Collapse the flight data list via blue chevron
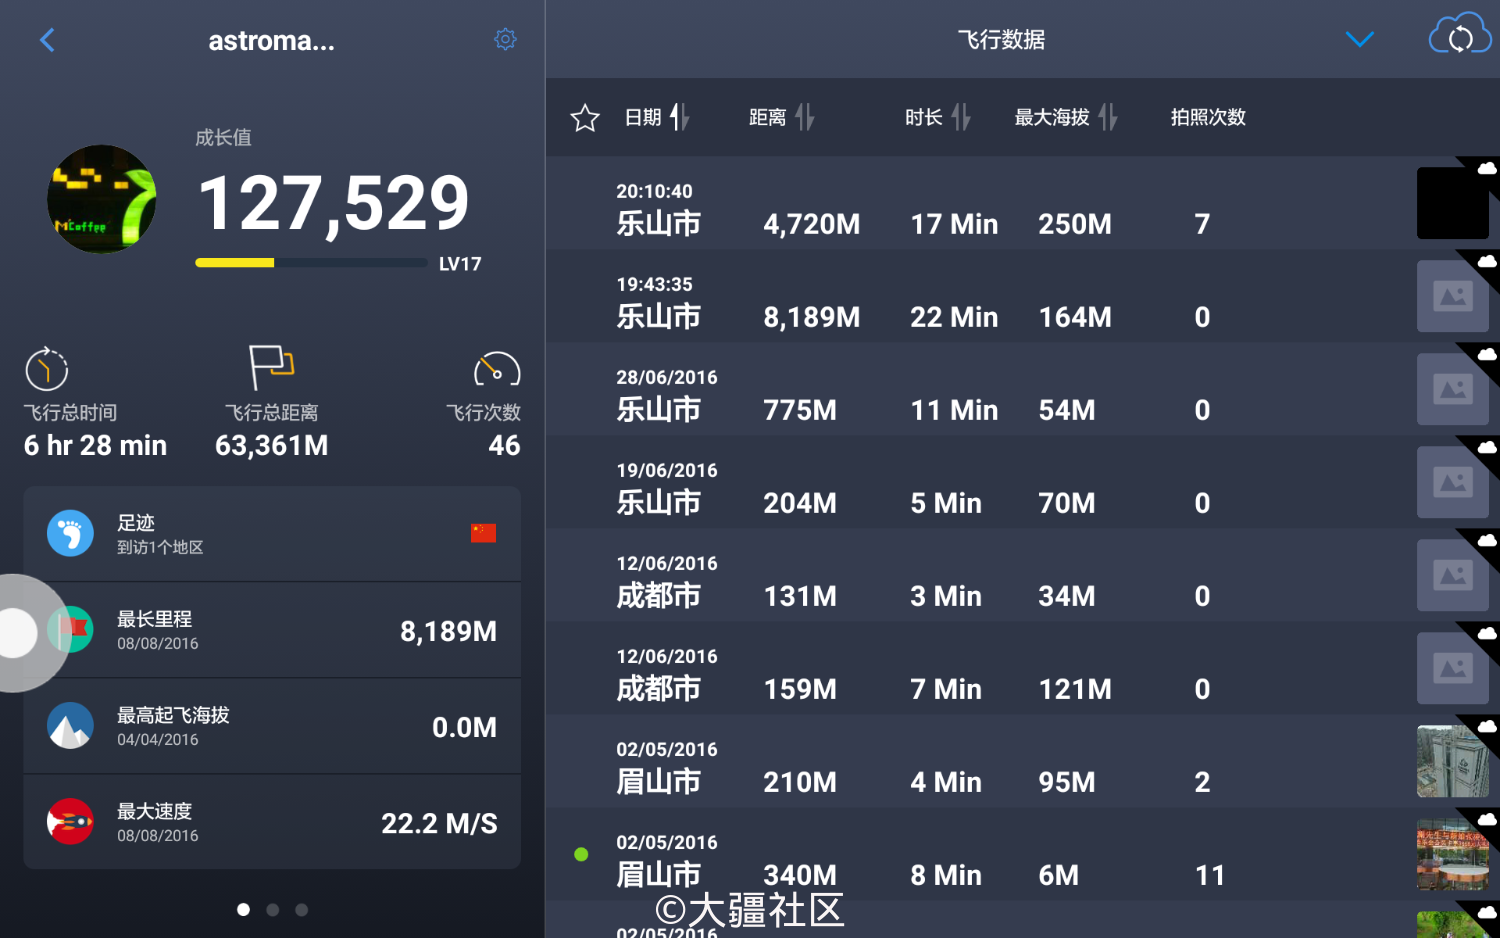This screenshot has width=1500, height=938. 1360,39
